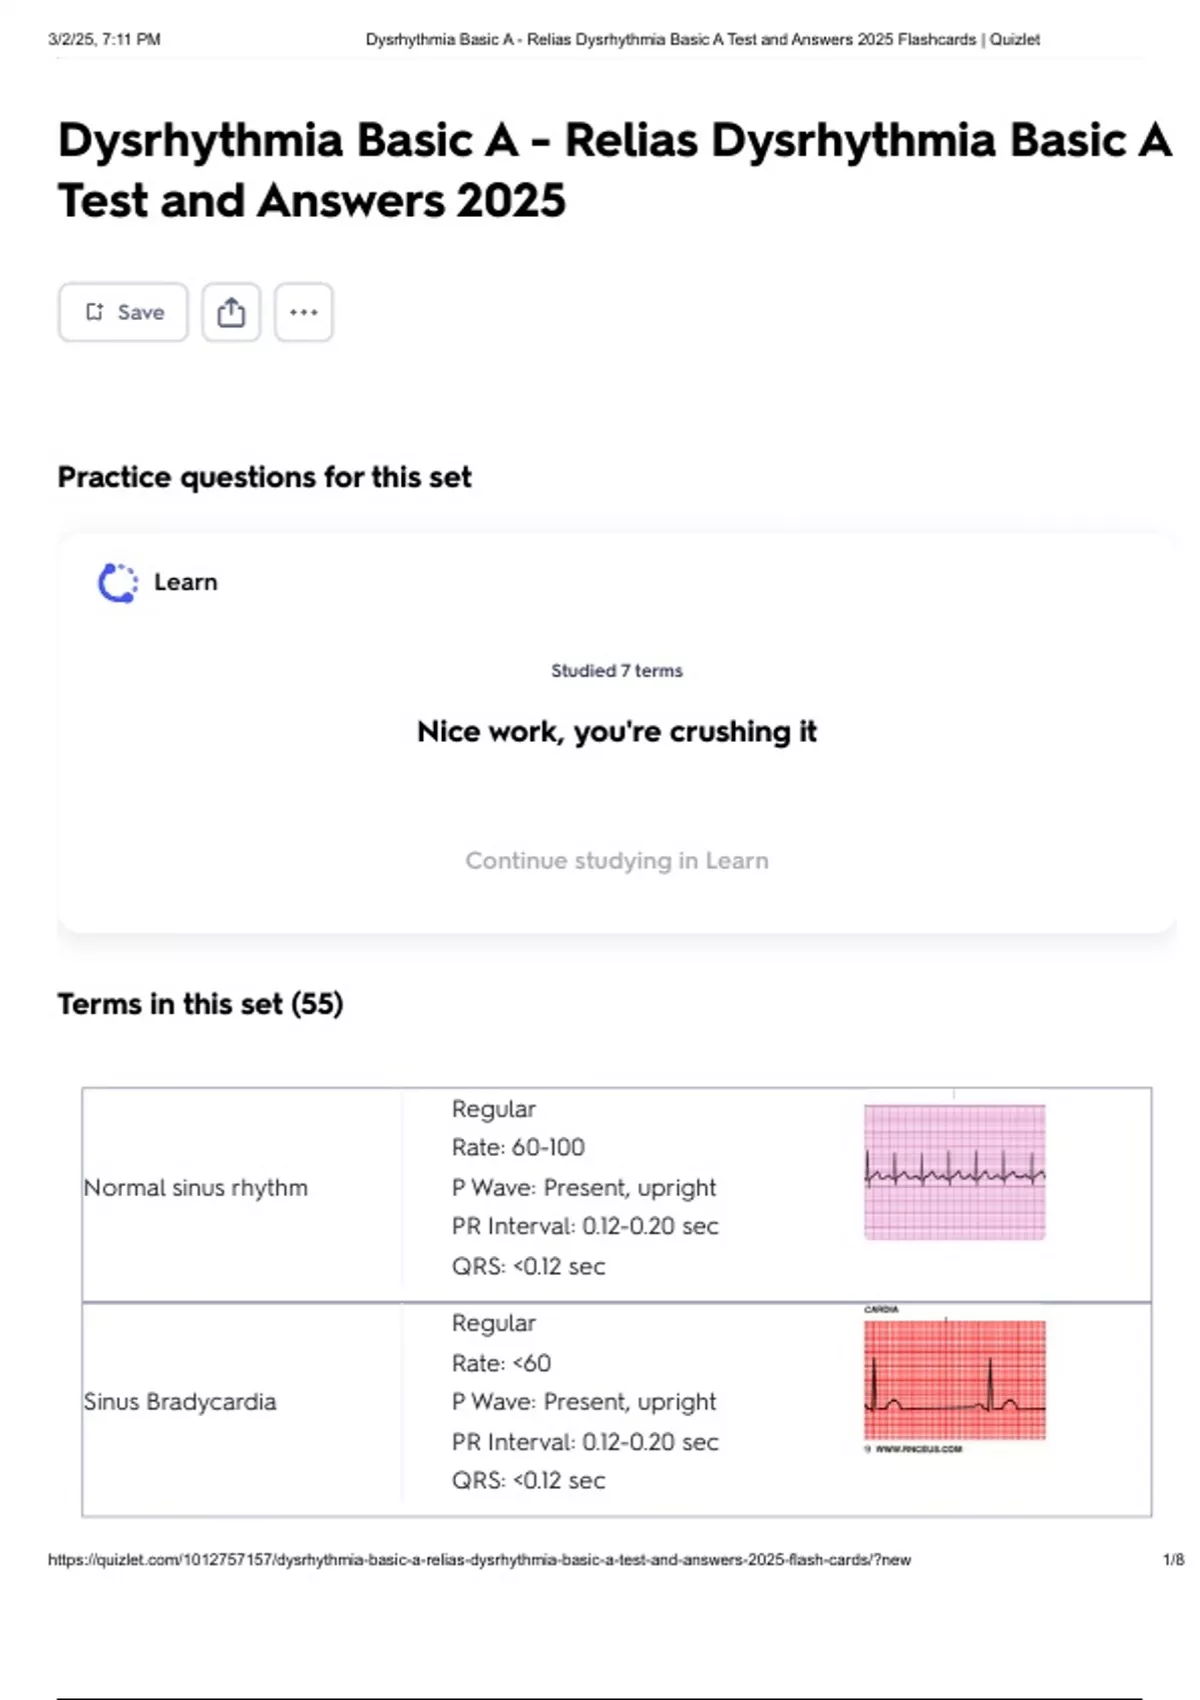Viewport: 1200px width, 1700px height.
Task: Click the Studied 7 terms text
Action: 616,671
